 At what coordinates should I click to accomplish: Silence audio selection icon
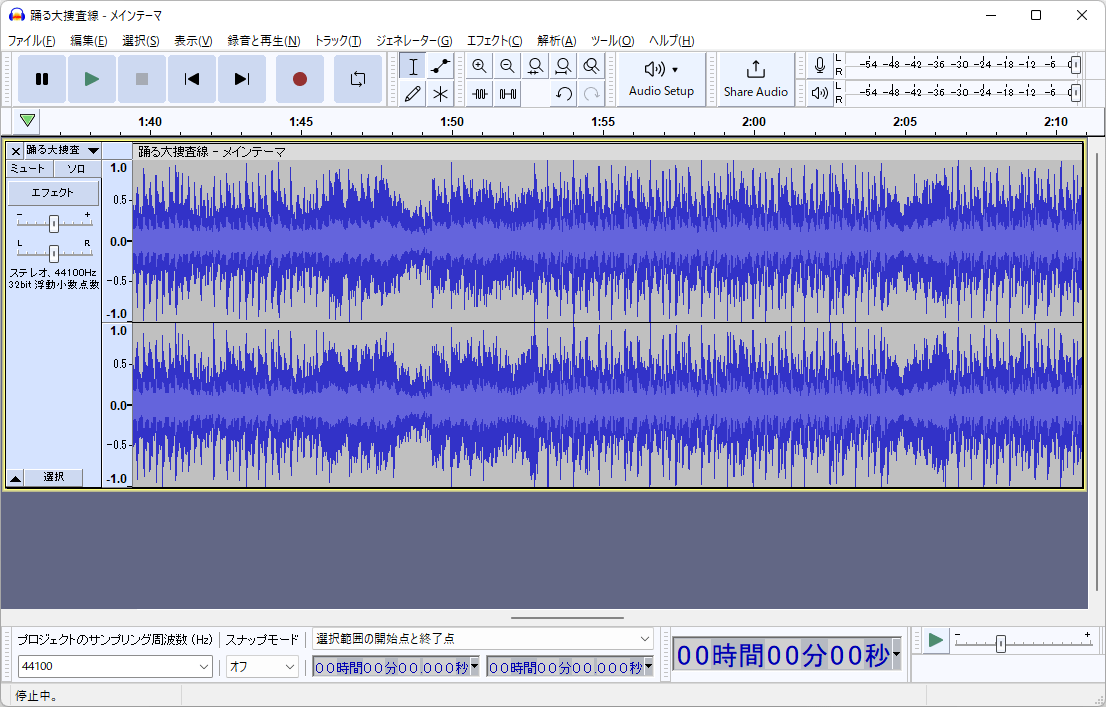507,94
